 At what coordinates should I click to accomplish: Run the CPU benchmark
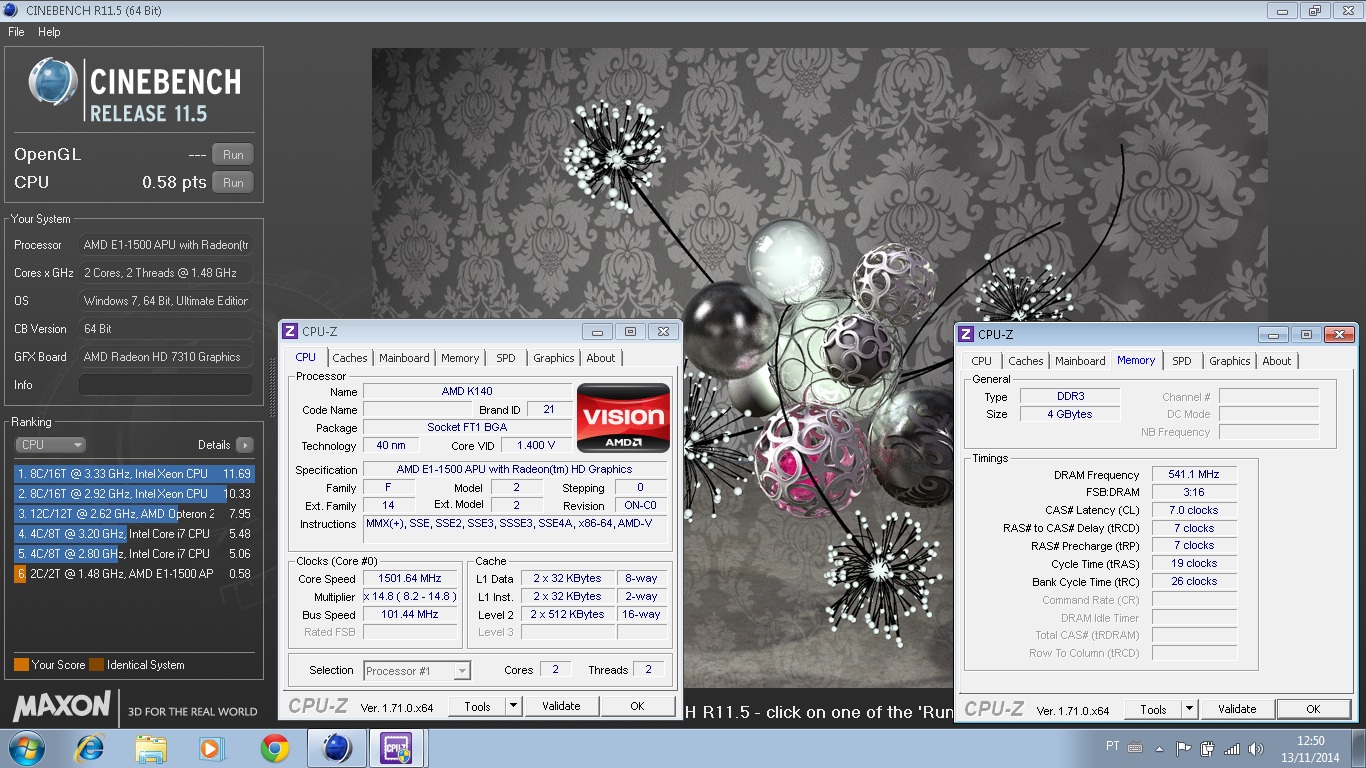(x=233, y=182)
